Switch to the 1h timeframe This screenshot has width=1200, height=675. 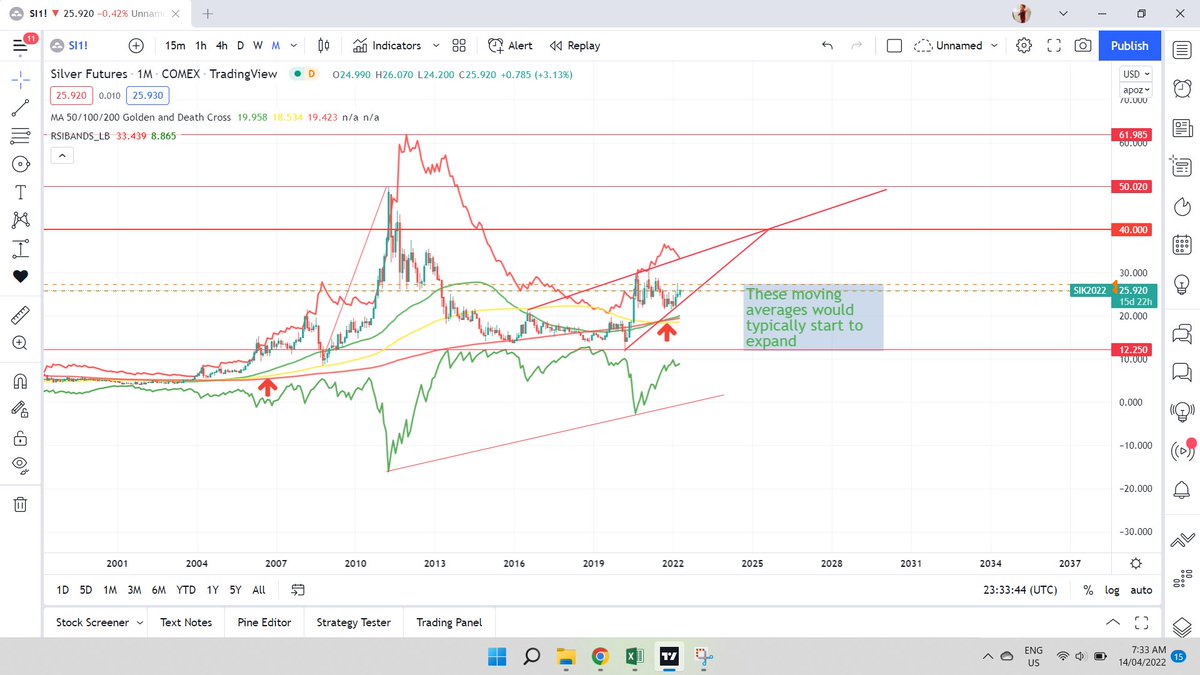point(201,46)
